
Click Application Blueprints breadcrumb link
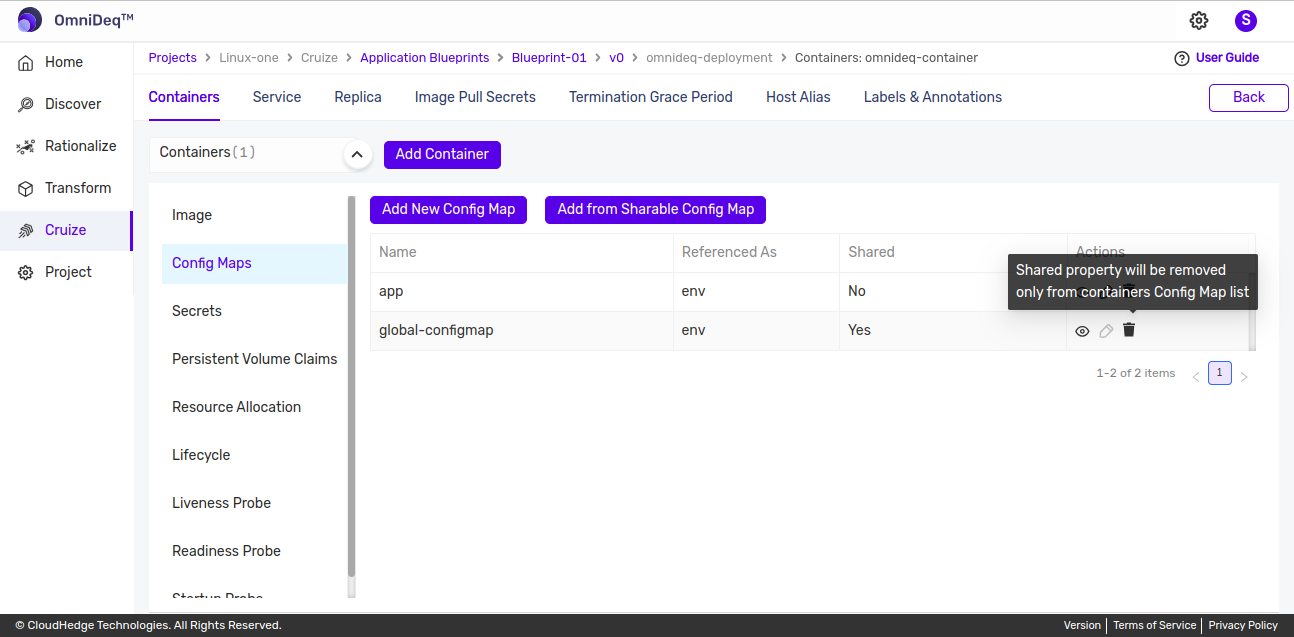(425, 58)
